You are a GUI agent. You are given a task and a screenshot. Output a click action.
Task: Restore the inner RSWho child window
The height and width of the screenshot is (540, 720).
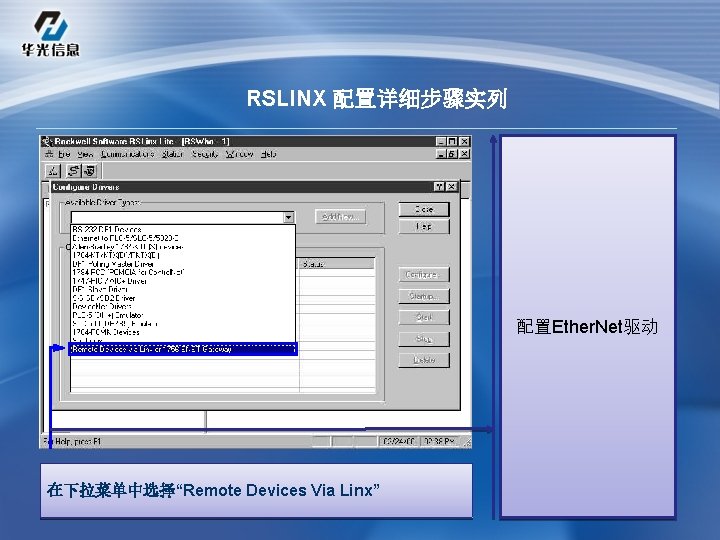(x=452, y=154)
